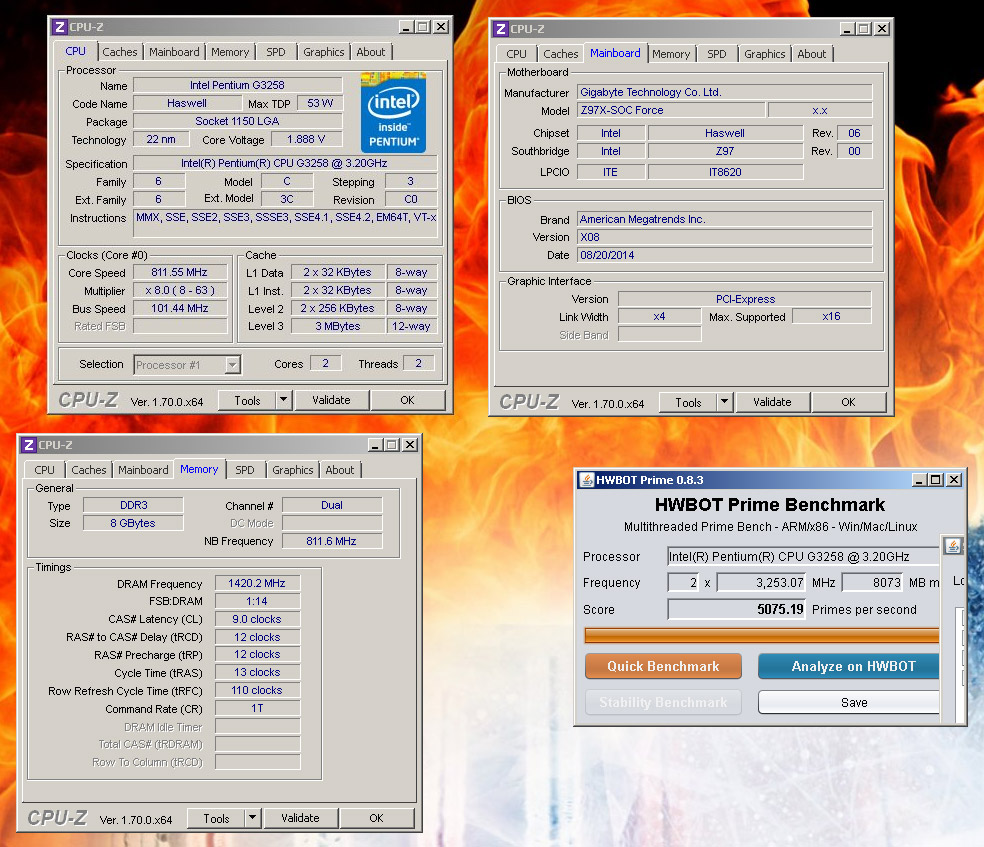Click OK in Memory window

coord(377,818)
